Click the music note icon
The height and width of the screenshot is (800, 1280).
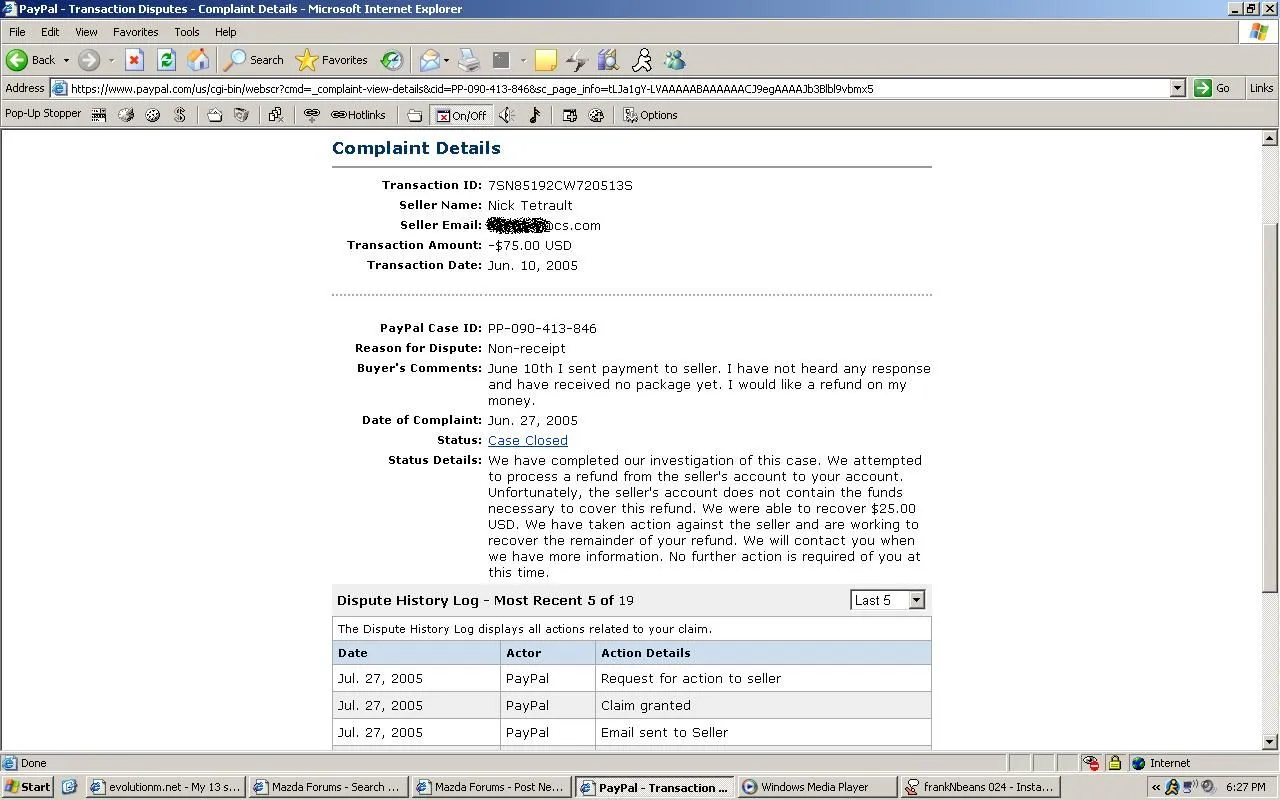[x=534, y=115]
